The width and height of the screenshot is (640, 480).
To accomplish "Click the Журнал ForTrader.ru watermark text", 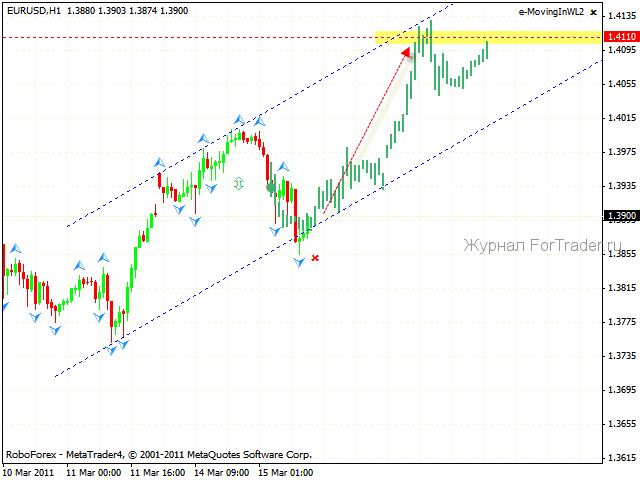I will tap(542, 245).
